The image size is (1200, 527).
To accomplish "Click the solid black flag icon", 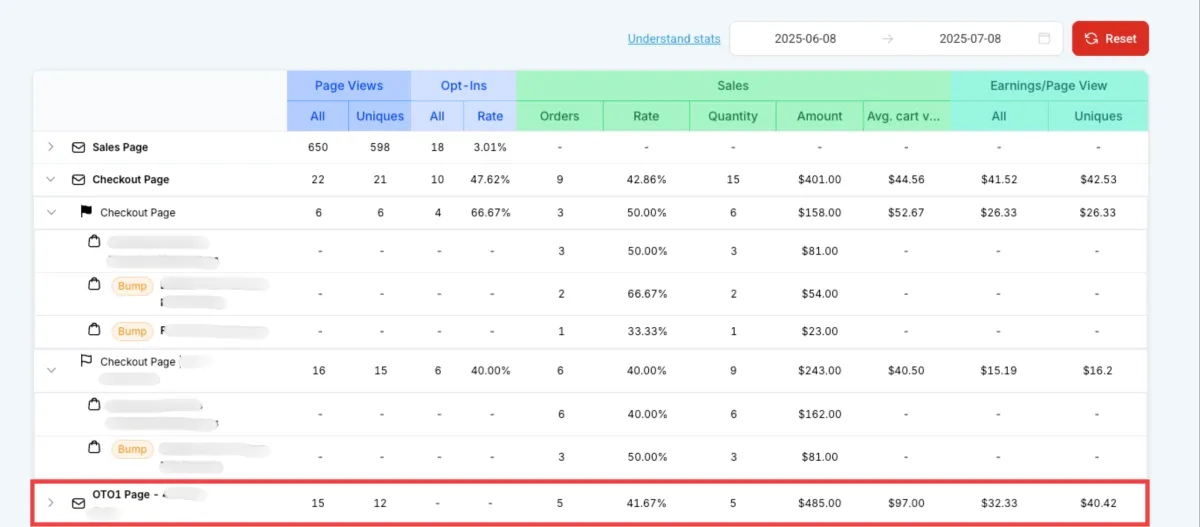I will (86, 212).
